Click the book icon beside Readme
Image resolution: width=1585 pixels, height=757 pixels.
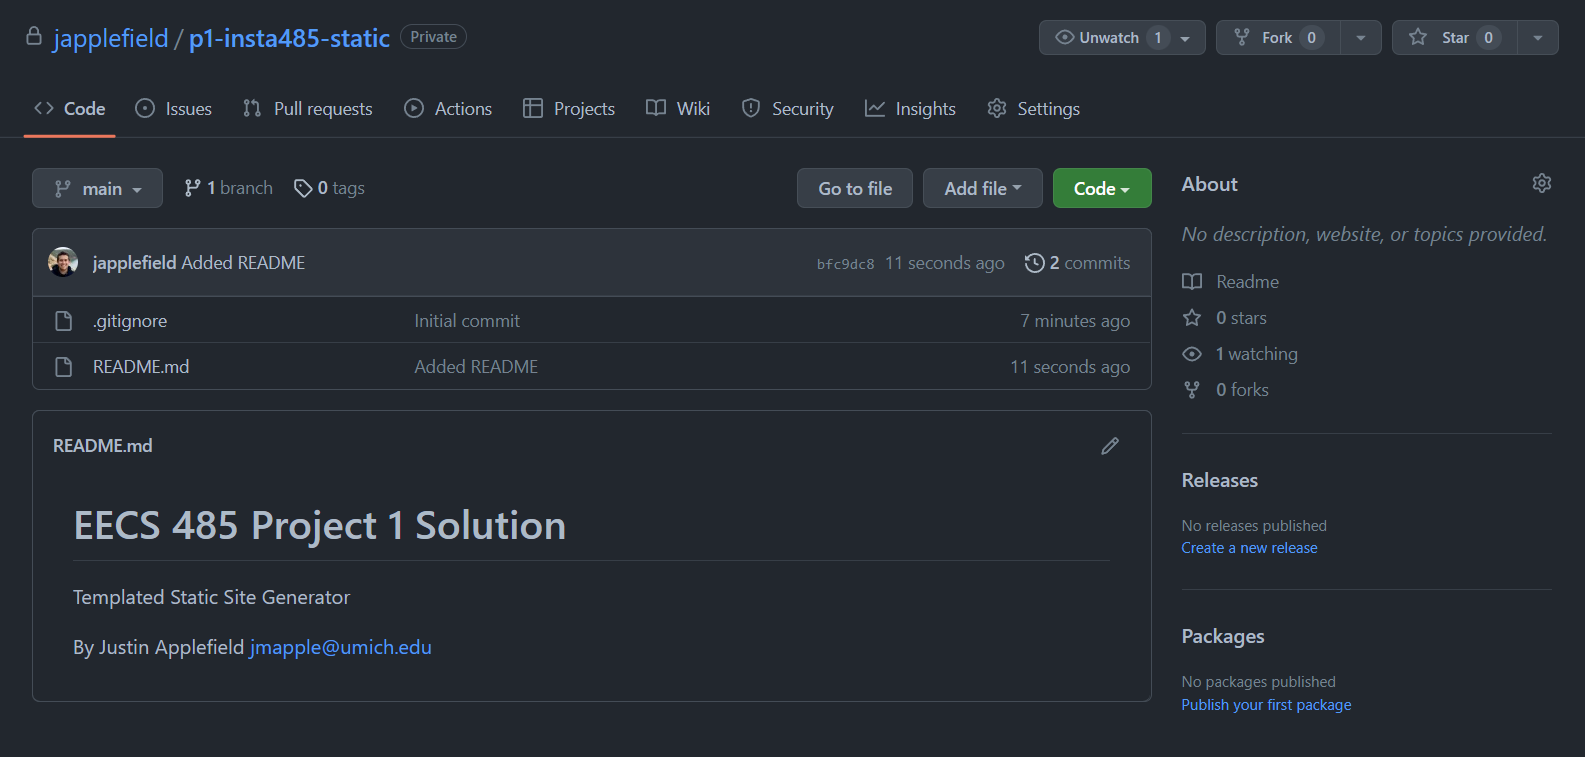pyautogui.click(x=1192, y=282)
